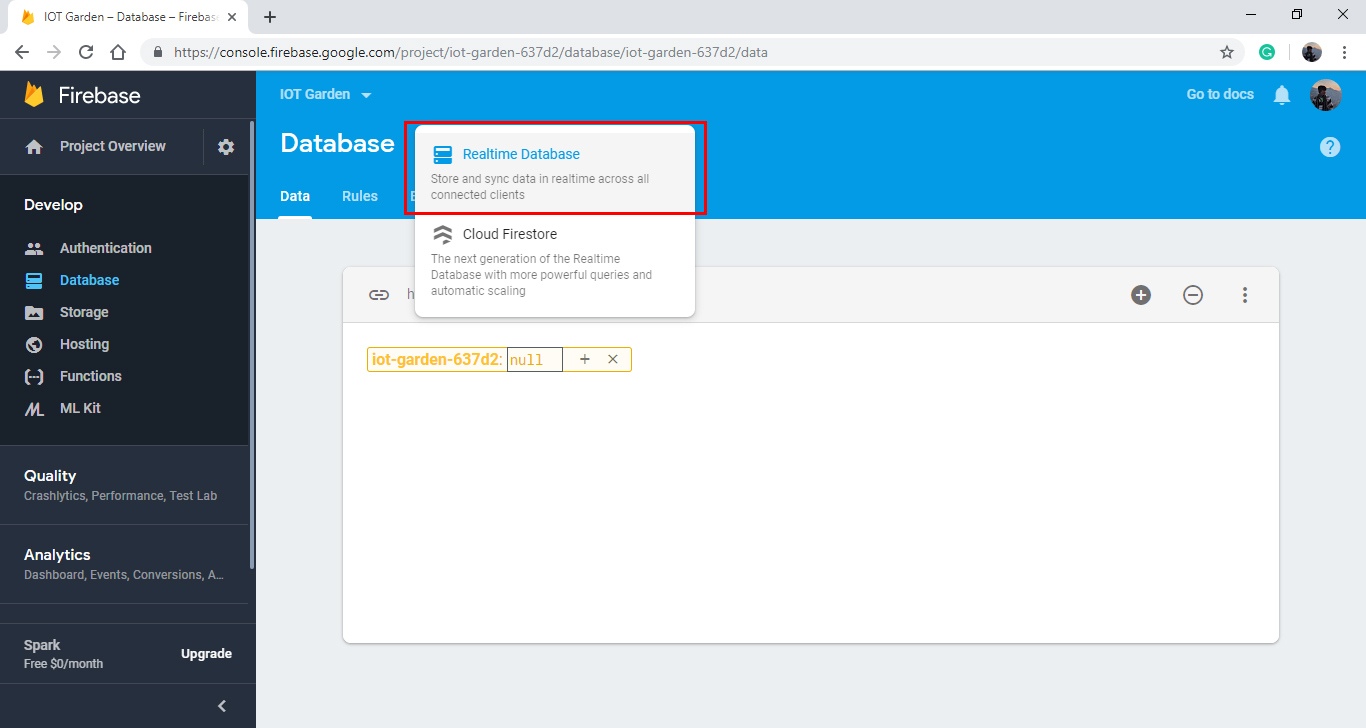This screenshot has height=728, width=1366.
Task: Open Go to docs link
Action: (x=1219, y=93)
